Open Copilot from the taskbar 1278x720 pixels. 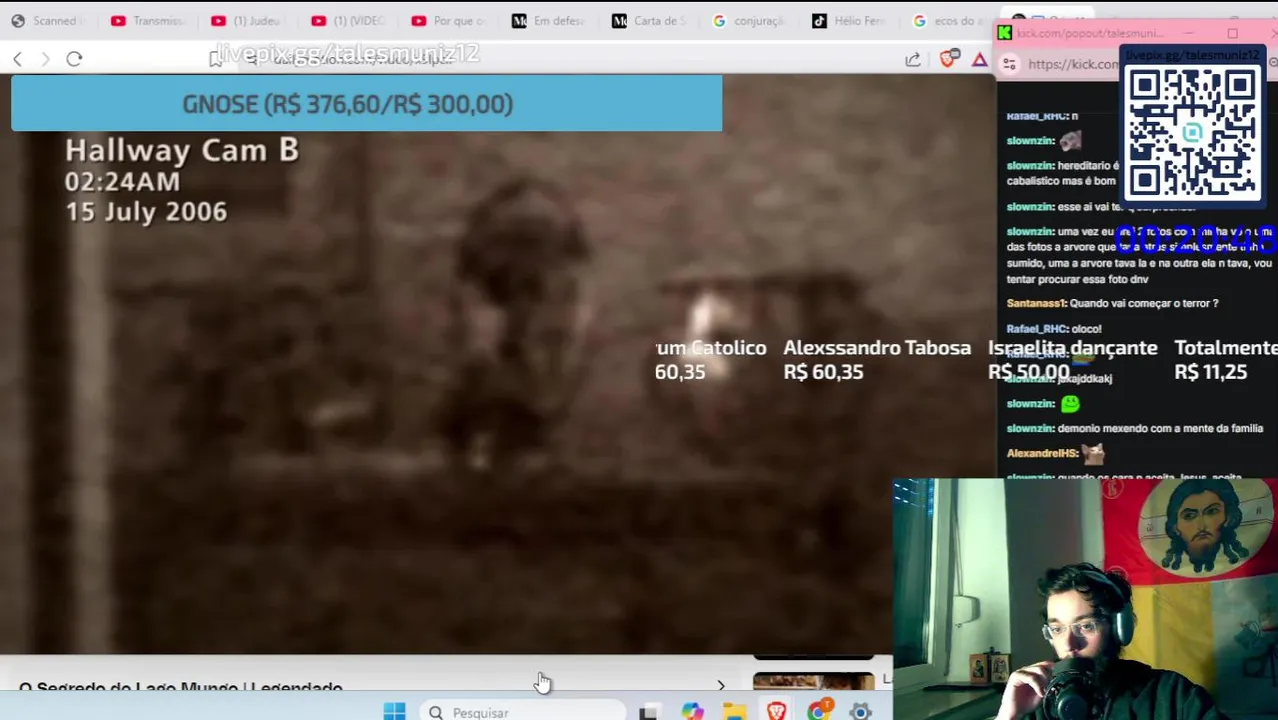[x=692, y=712]
